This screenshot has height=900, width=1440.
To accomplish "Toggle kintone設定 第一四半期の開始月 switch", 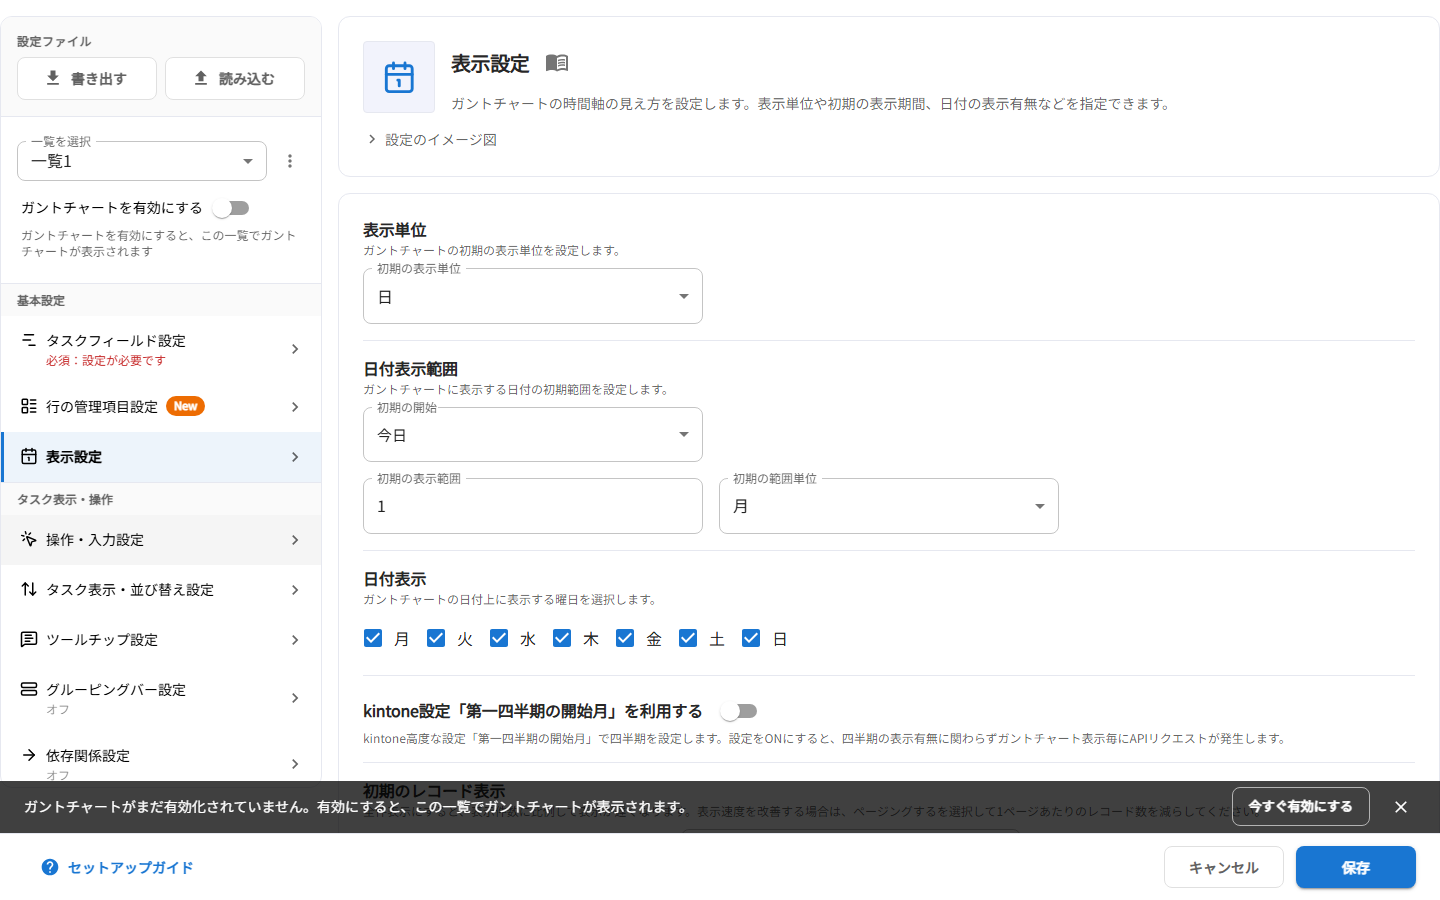I will pyautogui.click(x=739, y=711).
